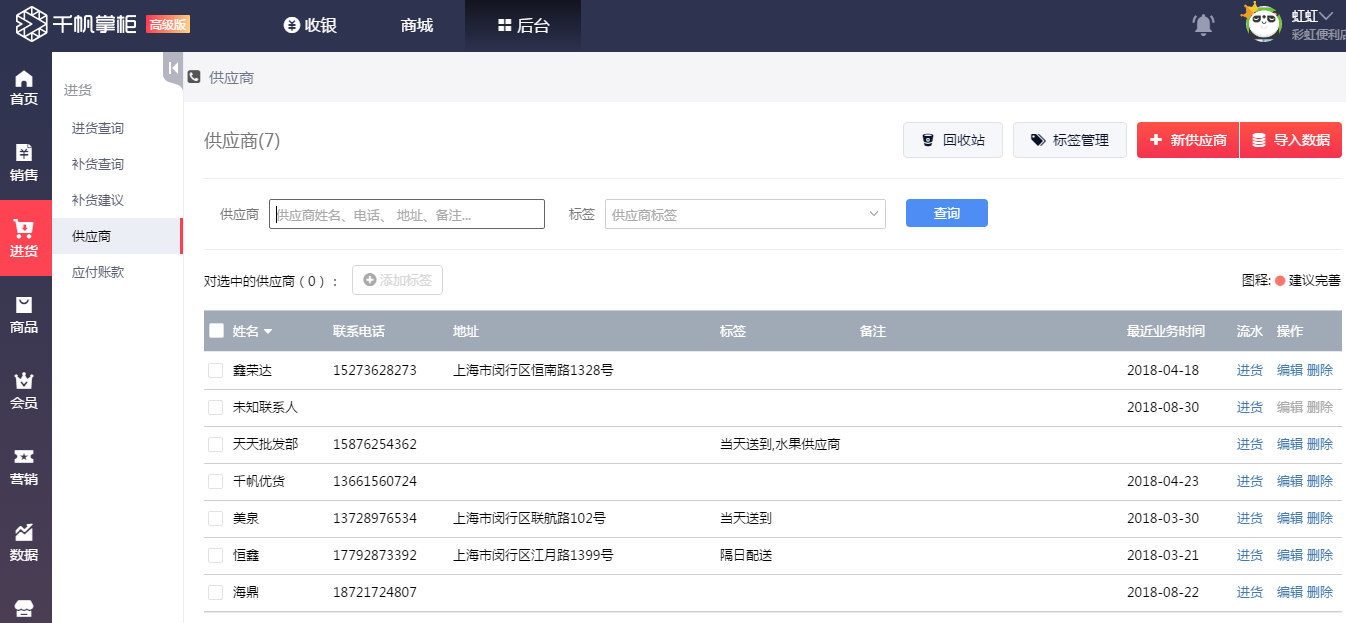Check the checkbox for supplier 鑫荣达
1346x623 pixels.
(217, 369)
